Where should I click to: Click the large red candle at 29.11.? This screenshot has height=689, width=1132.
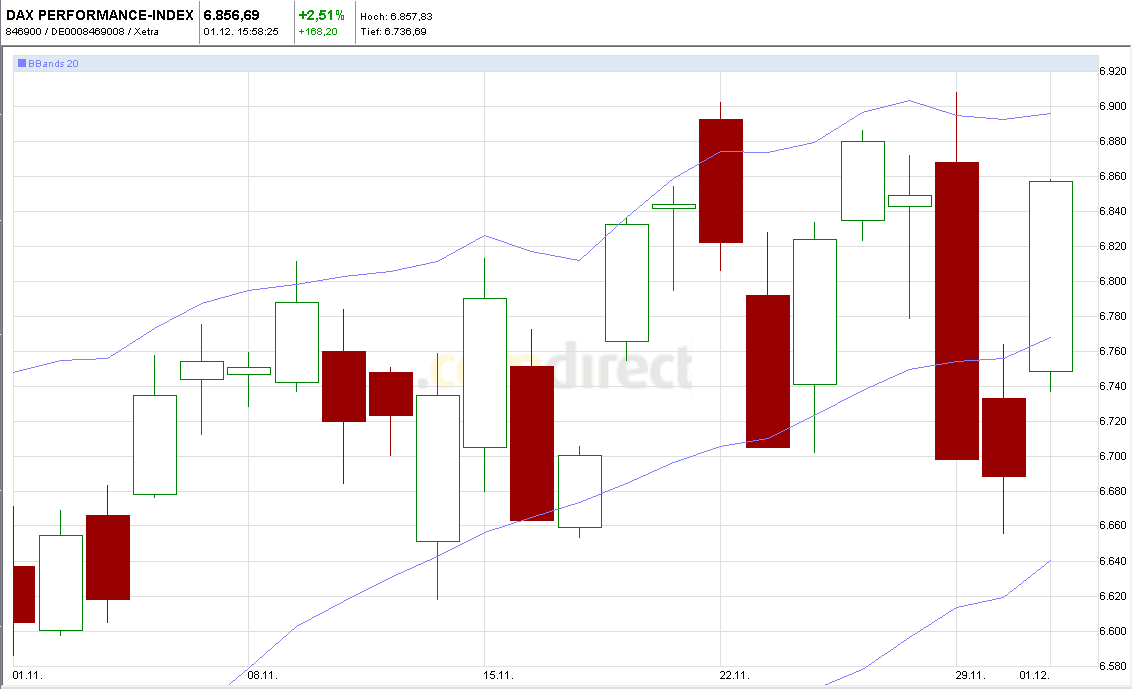click(x=957, y=310)
